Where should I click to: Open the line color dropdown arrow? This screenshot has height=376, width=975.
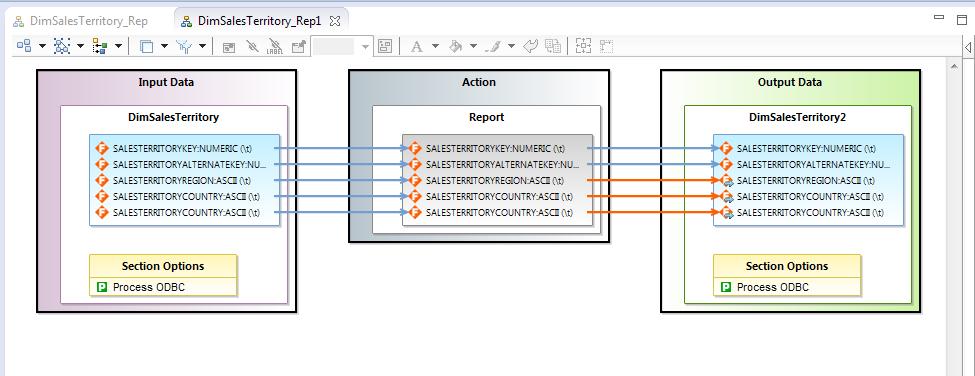click(511, 46)
